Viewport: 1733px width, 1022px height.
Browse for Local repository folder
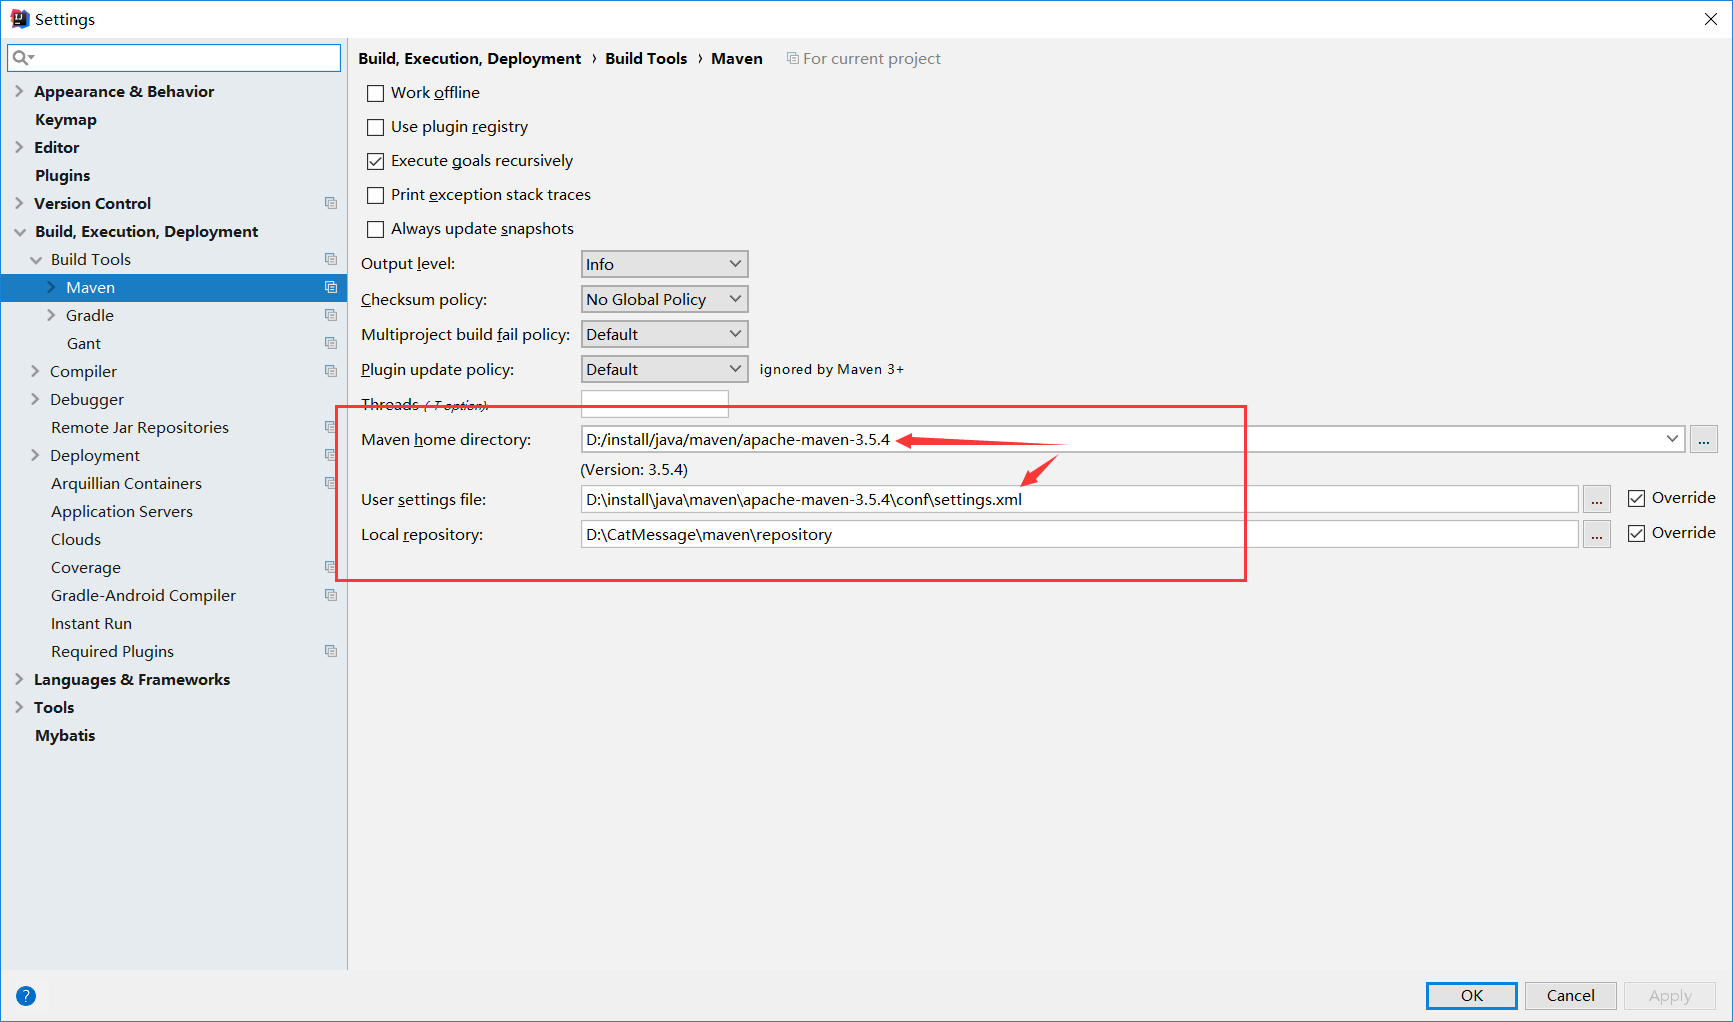pyautogui.click(x=1597, y=534)
